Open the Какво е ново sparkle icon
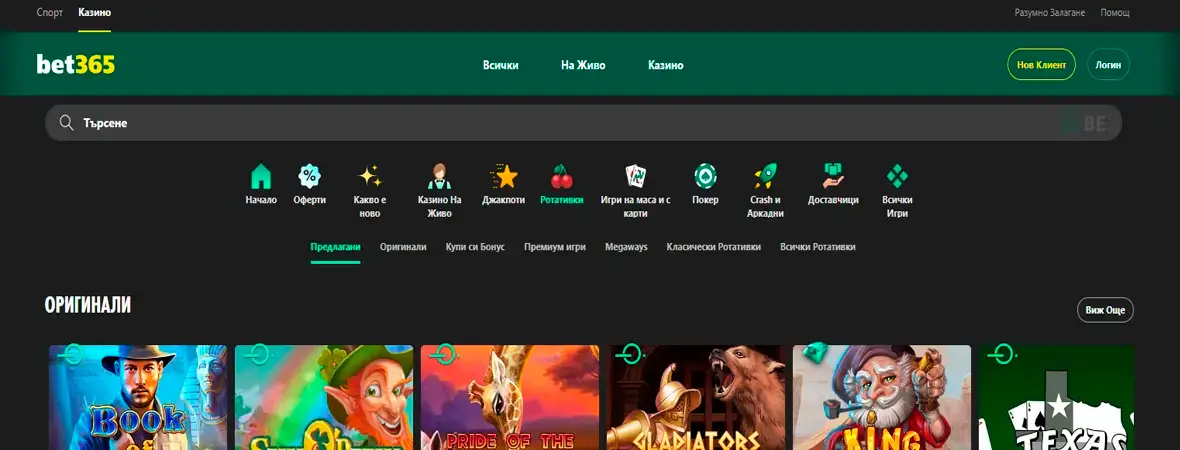Image resolution: width=1180 pixels, height=450 pixels. [370, 176]
